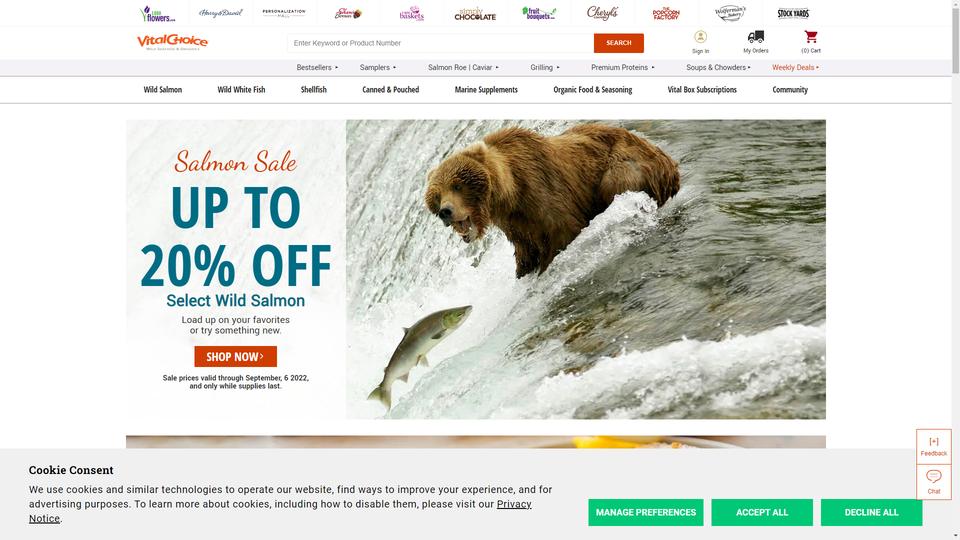The width and height of the screenshot is (960, 540).
Task: Open the Chat bubble icon
Action: (x=934, y=476)
